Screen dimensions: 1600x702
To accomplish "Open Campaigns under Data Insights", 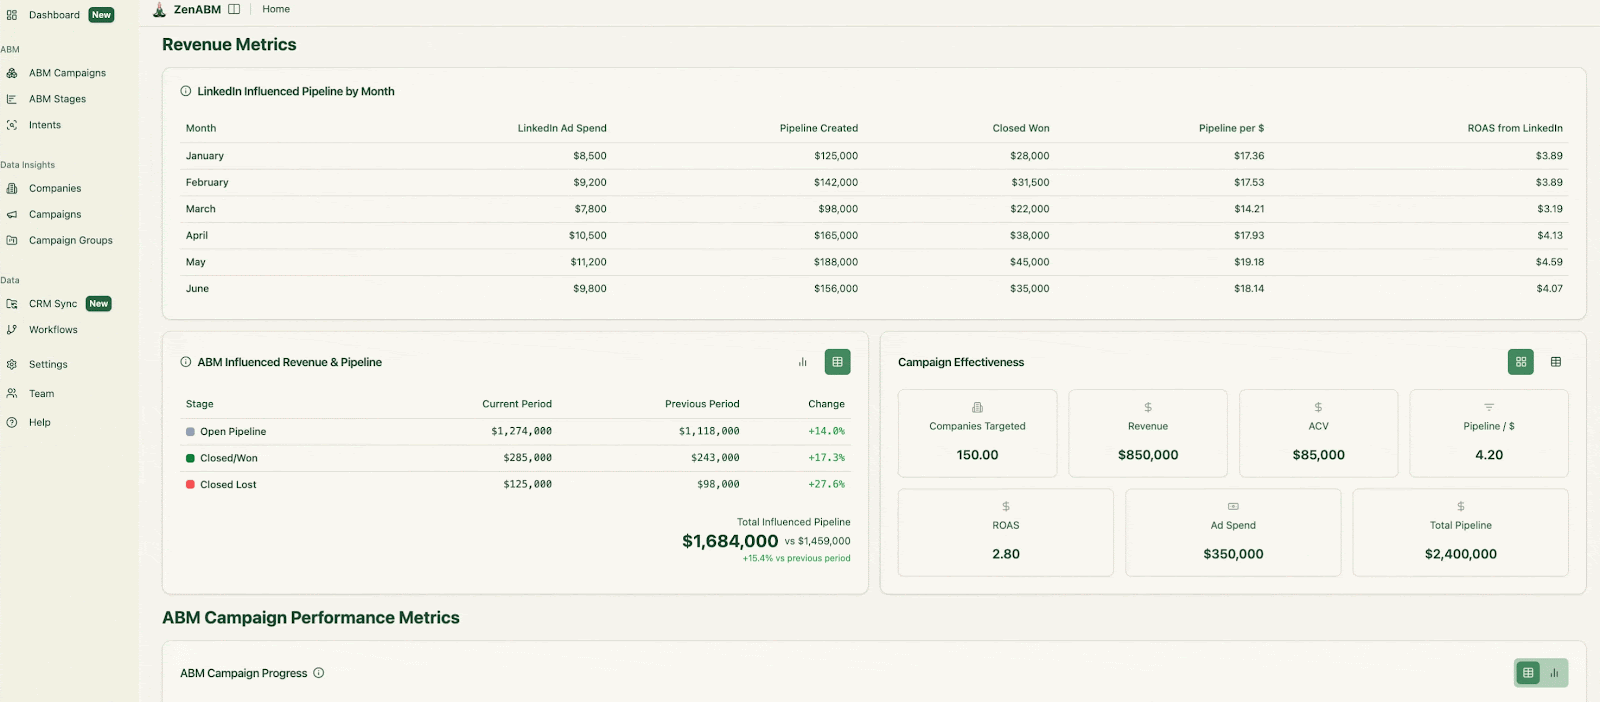I will 55,214.
